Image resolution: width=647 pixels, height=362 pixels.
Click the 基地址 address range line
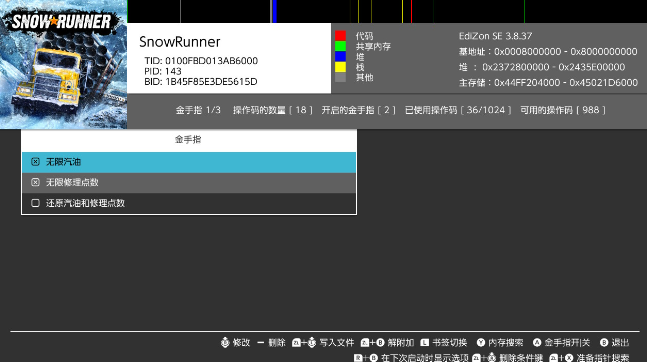548,52
